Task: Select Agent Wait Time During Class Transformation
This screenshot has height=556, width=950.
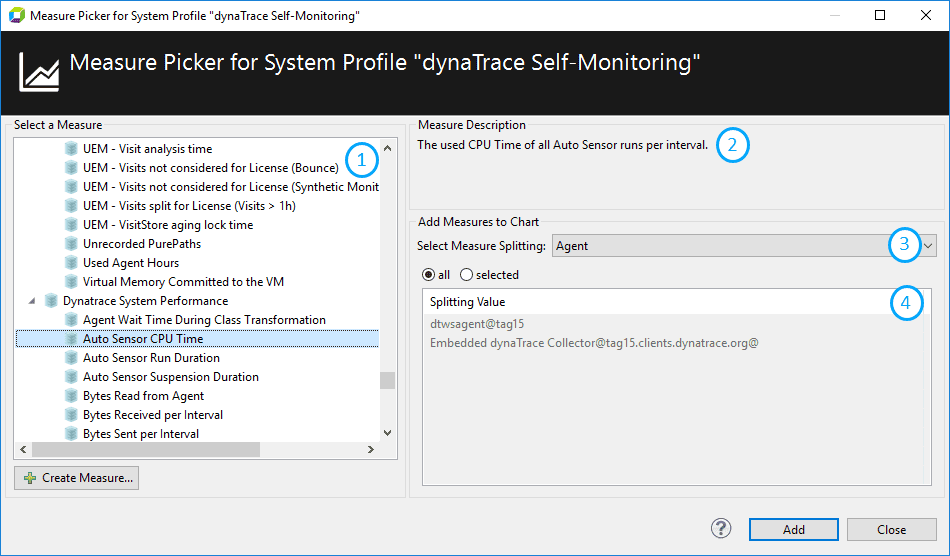Action: (204, 320)
